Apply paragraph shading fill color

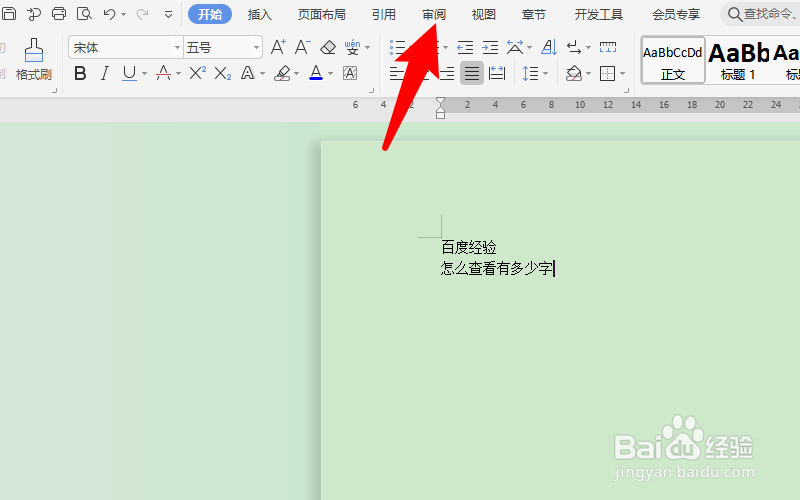tap(574, 73)
